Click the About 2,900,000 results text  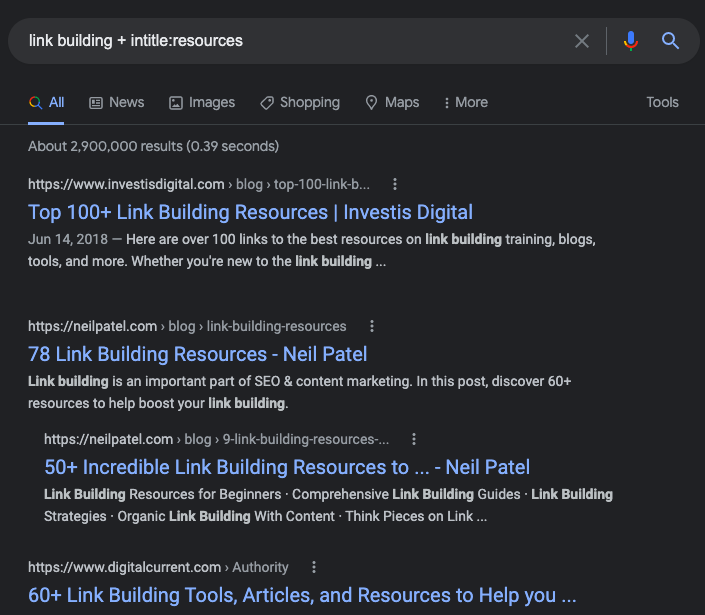coord(153,146)
